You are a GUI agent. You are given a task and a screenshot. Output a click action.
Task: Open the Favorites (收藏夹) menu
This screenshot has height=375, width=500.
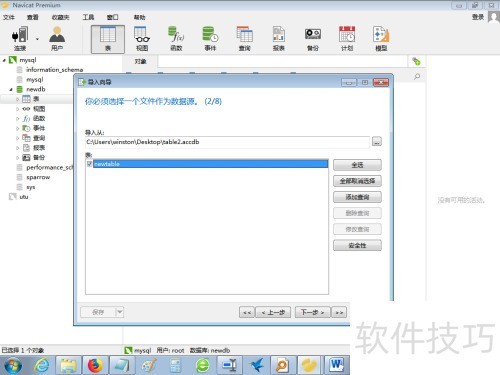point(60,17)
